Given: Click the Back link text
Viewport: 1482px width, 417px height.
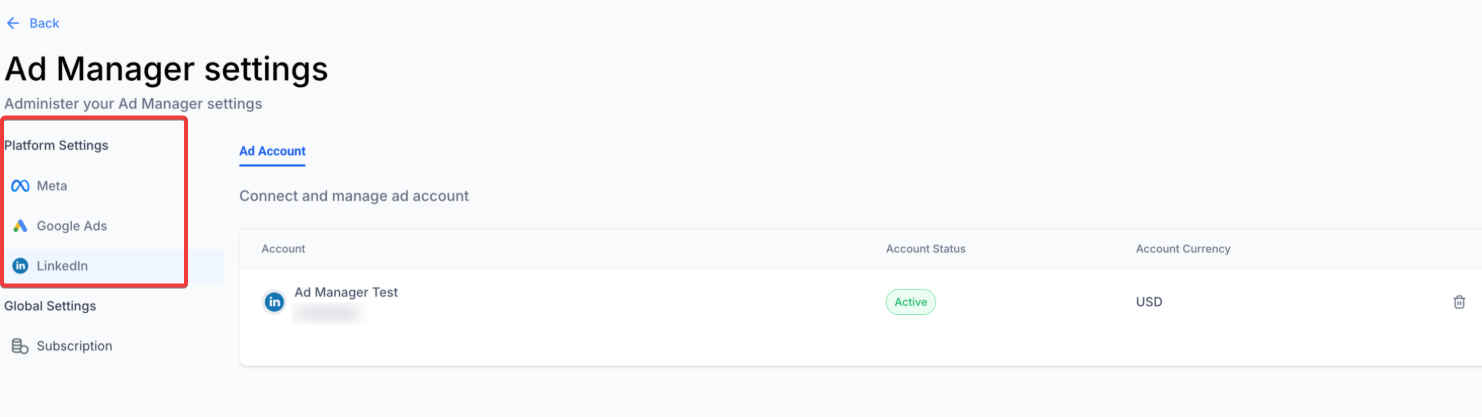Looking at the screenshot, I should click(44, 23).
